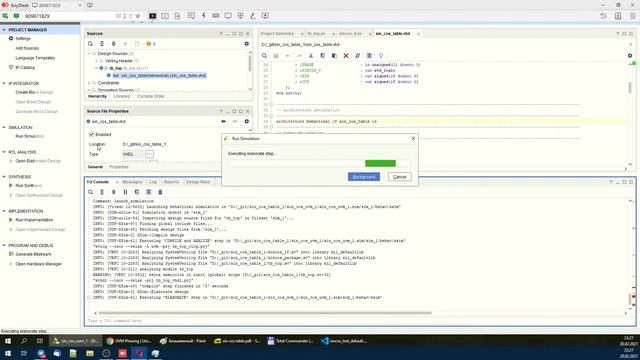640x360 pixels.
Task: Search in the Sources panel
Action: (90, 44)
